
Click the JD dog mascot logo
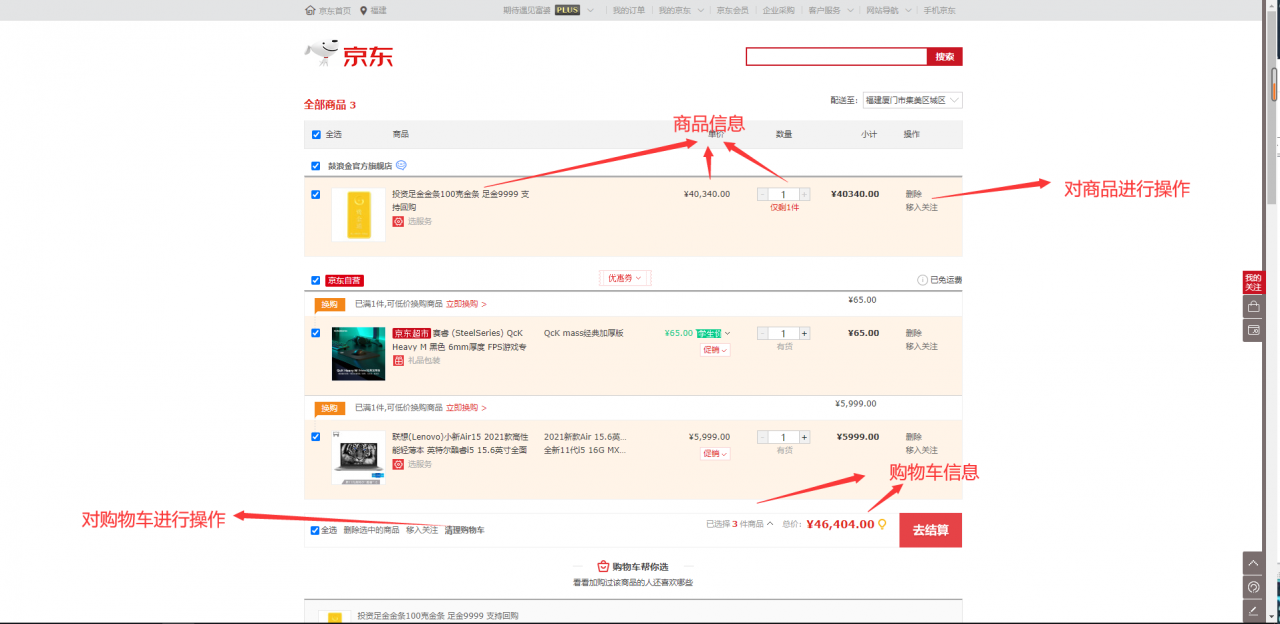[x=322, y=52]
